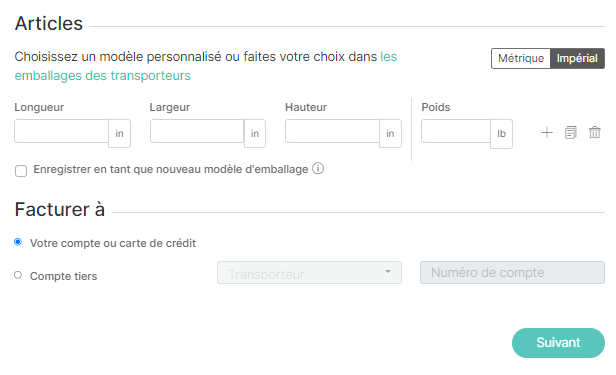The height and width of the screenshot is (375, 616).
Task: Switch units to Impérial
Action: click(577, 59)
